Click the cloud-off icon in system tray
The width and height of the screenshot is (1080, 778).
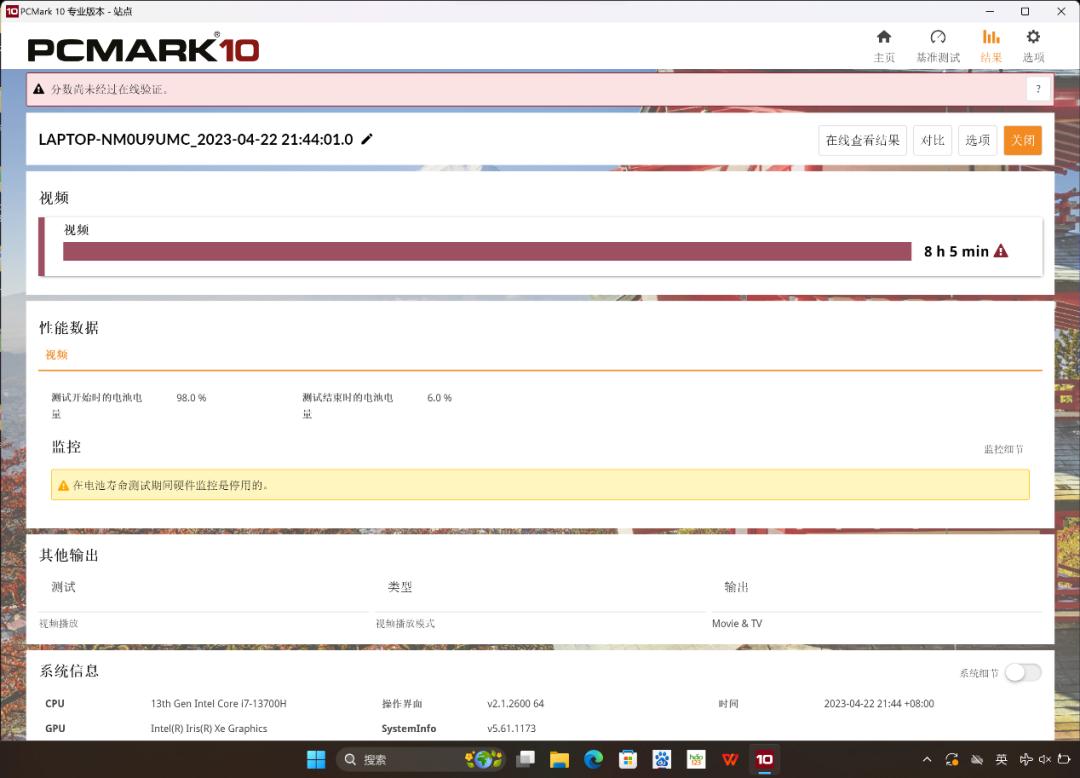(977, 759)
